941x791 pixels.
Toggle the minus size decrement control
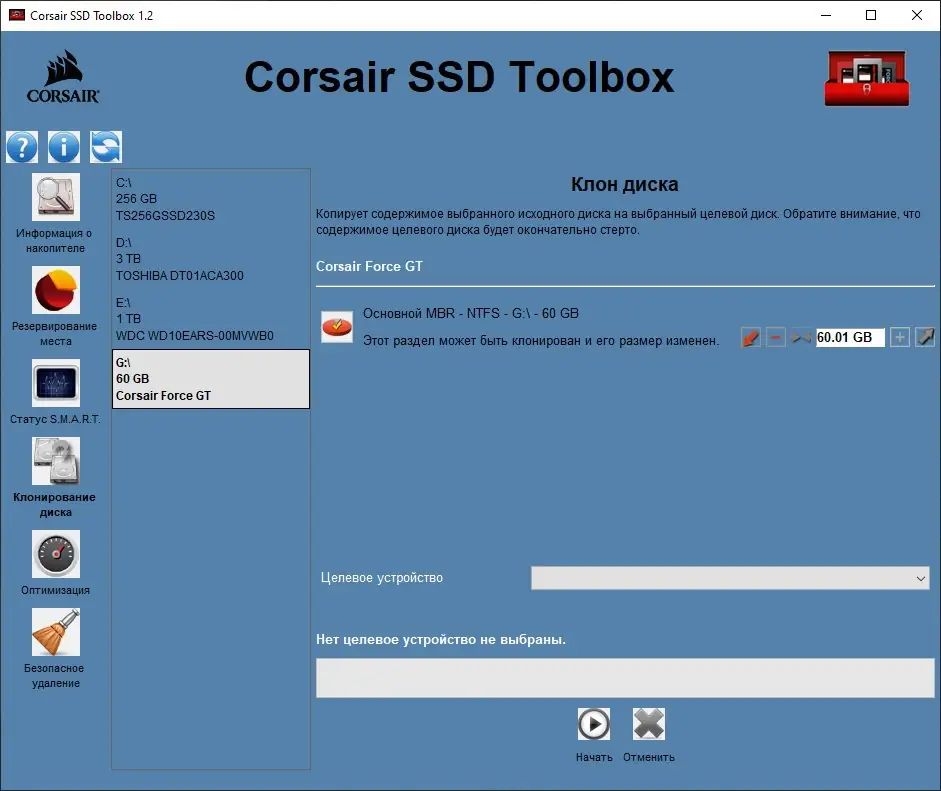point(775,337)
